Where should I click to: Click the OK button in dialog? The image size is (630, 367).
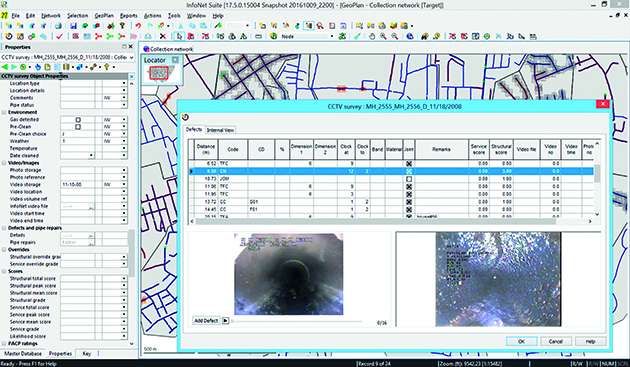pos(521,341)
